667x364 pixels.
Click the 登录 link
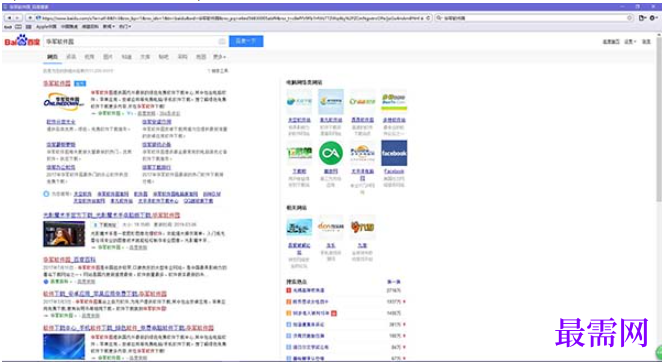point(646,42)
